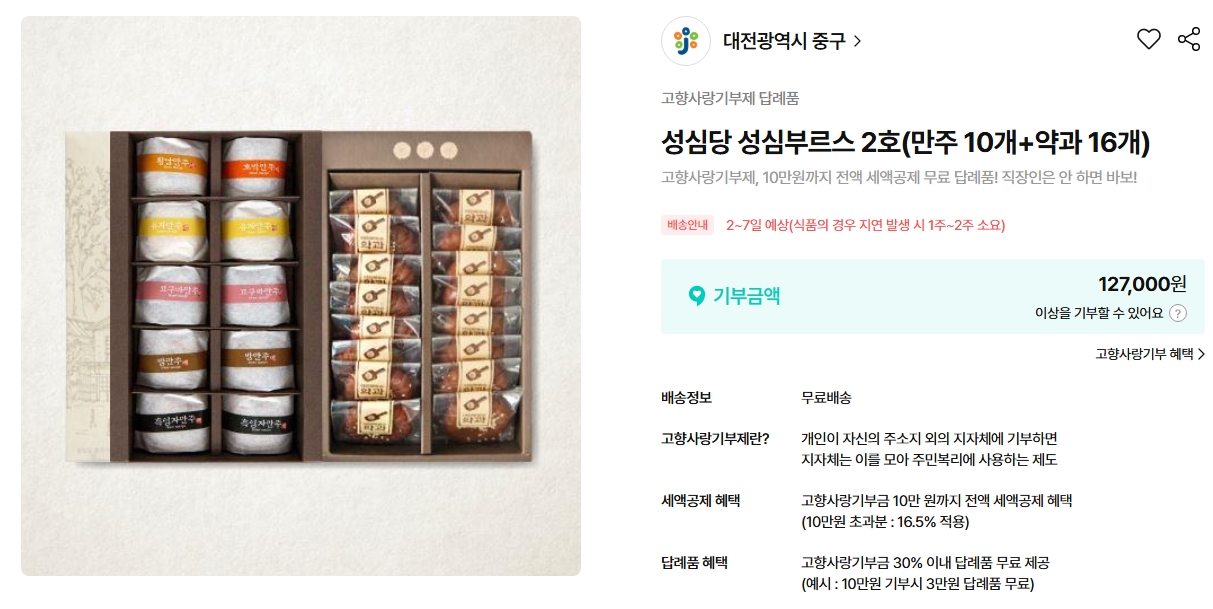Open the 고향사랑기부 혜택 link
1213x609 pixels.
coord(1150,354)
